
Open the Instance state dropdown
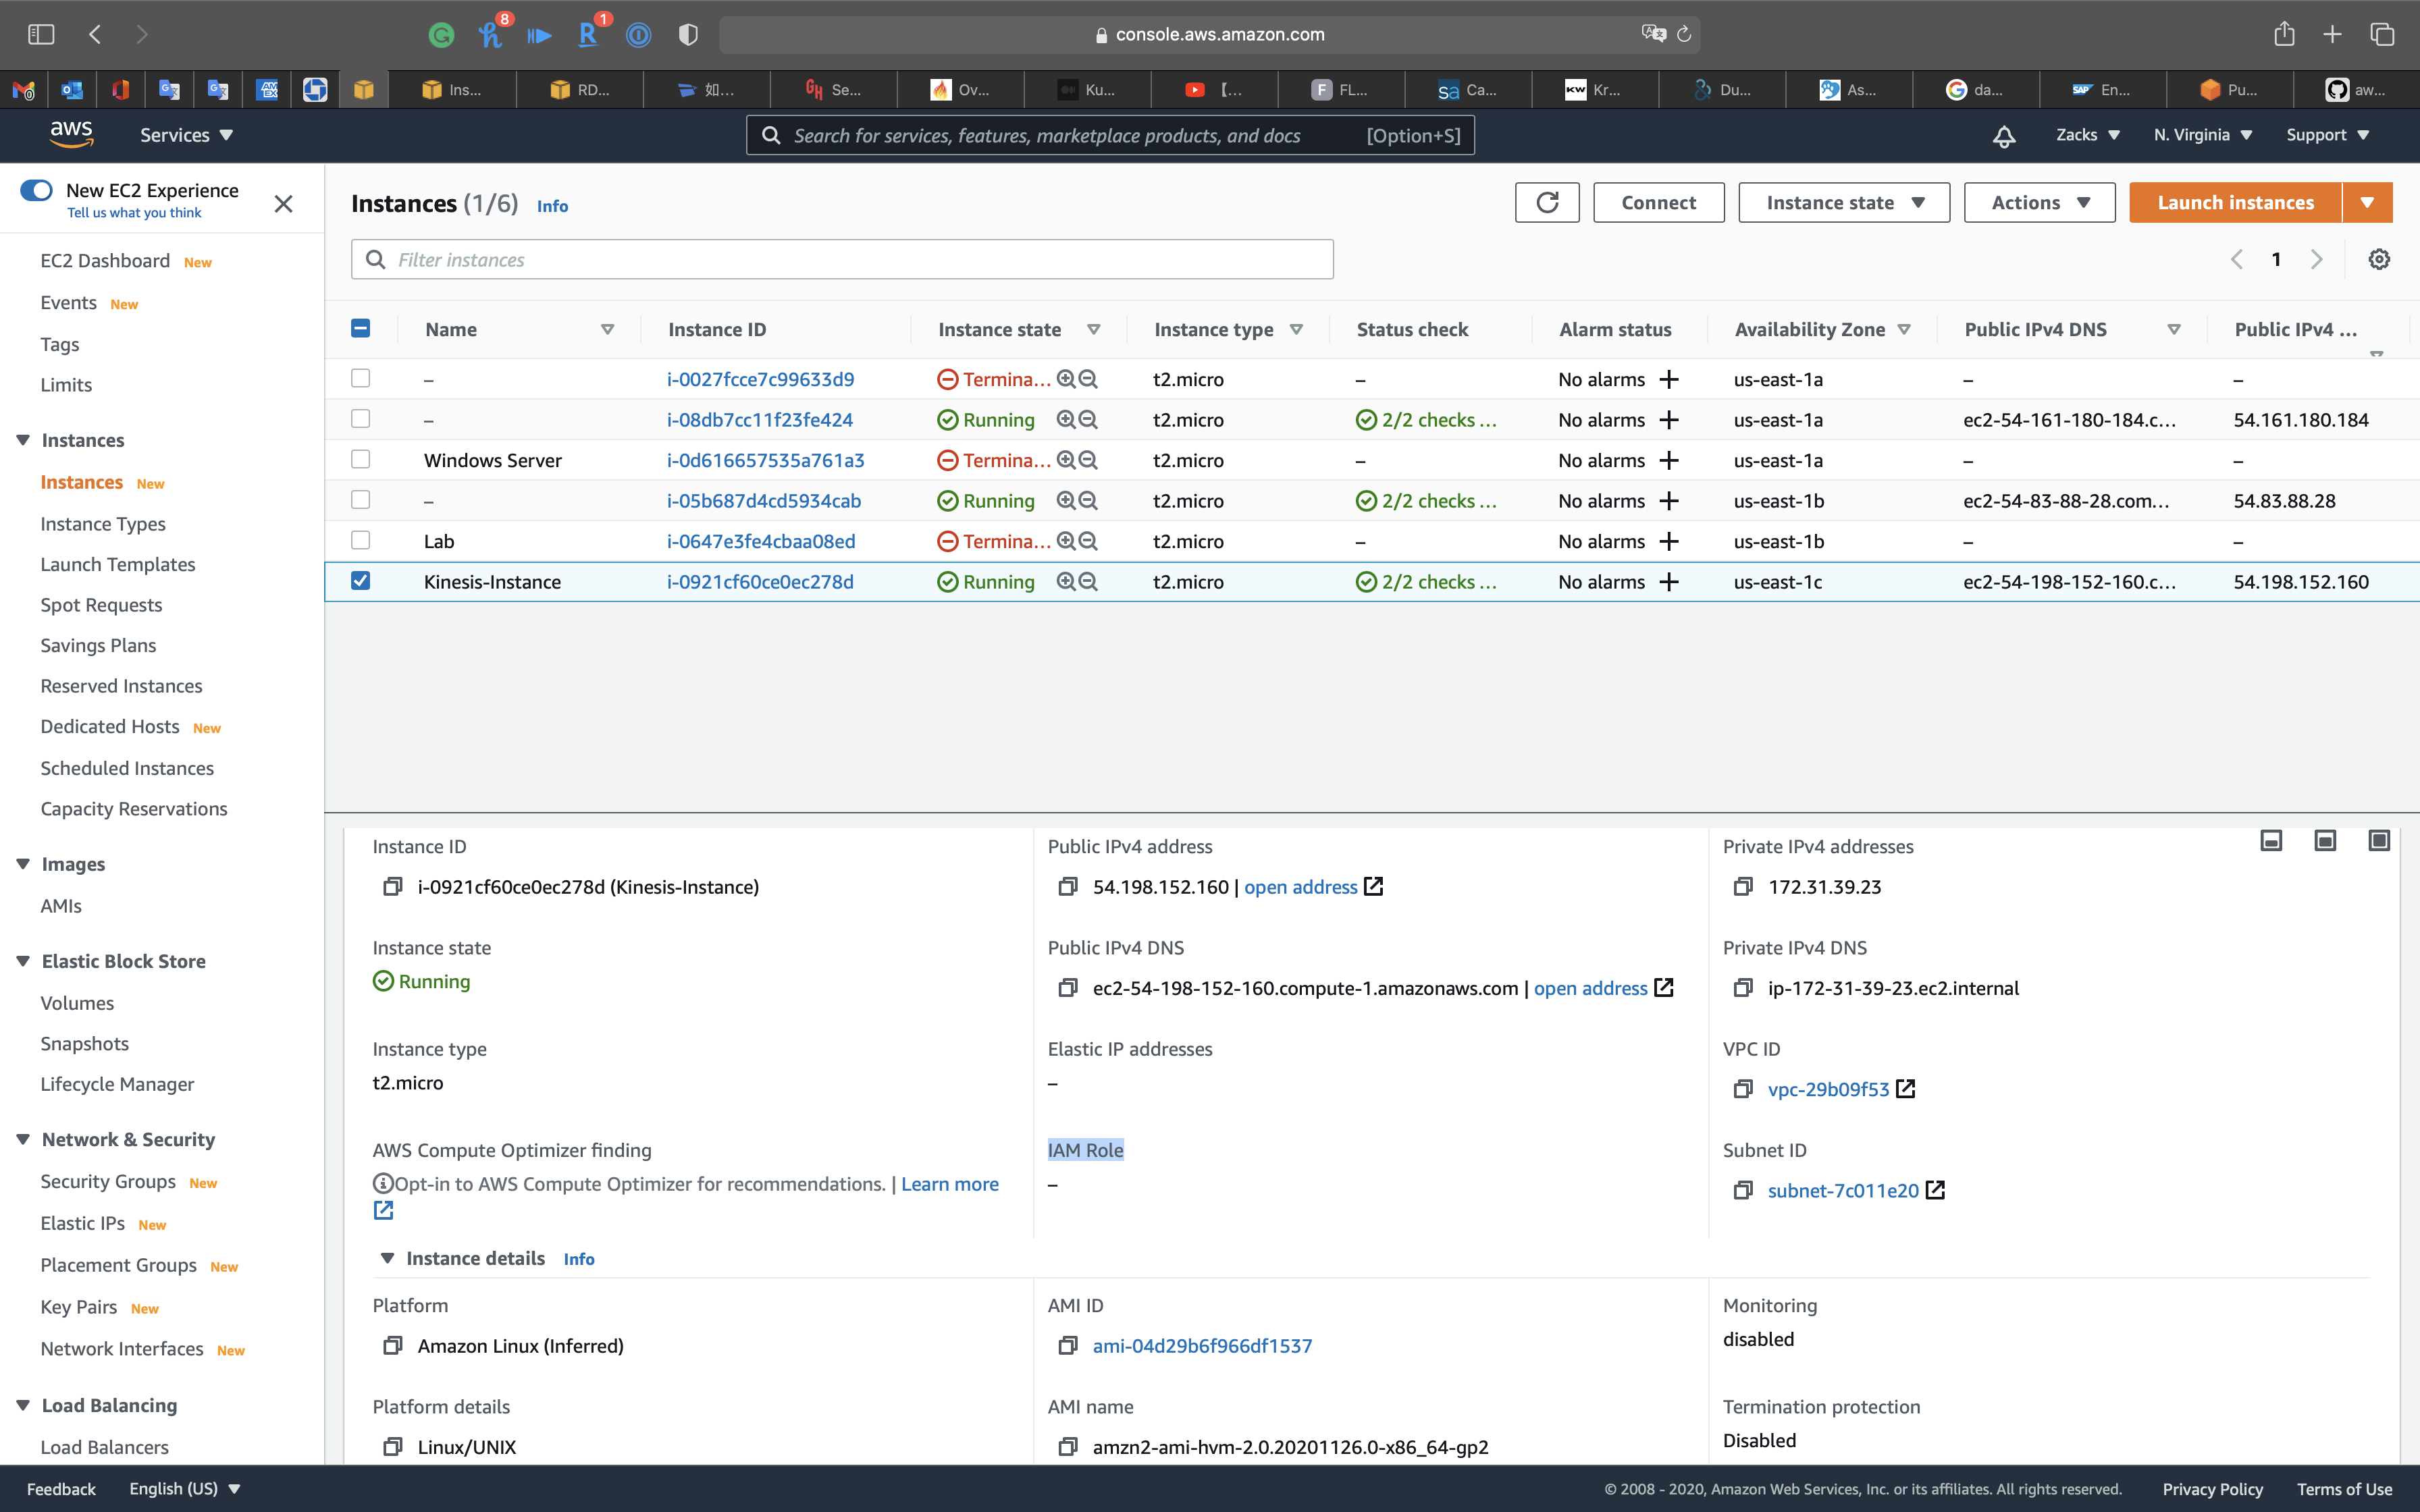[1843, 203]
